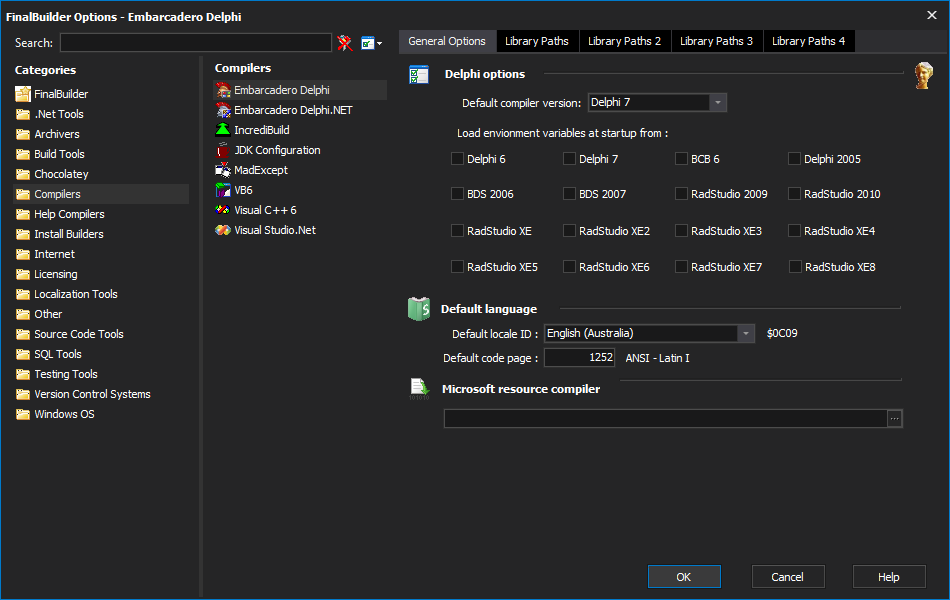Click the Embarcadero Delphi.NET icon
The width and height of the screenshot is (950, 600).
[x=224, y=110]
